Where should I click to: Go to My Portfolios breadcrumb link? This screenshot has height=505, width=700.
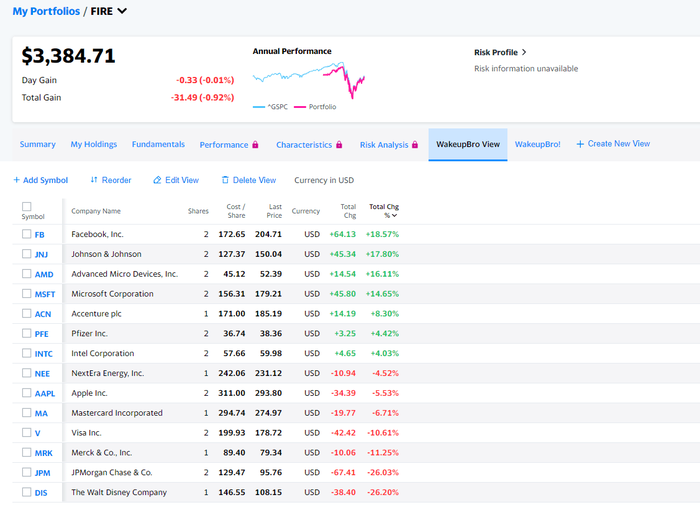46,11
